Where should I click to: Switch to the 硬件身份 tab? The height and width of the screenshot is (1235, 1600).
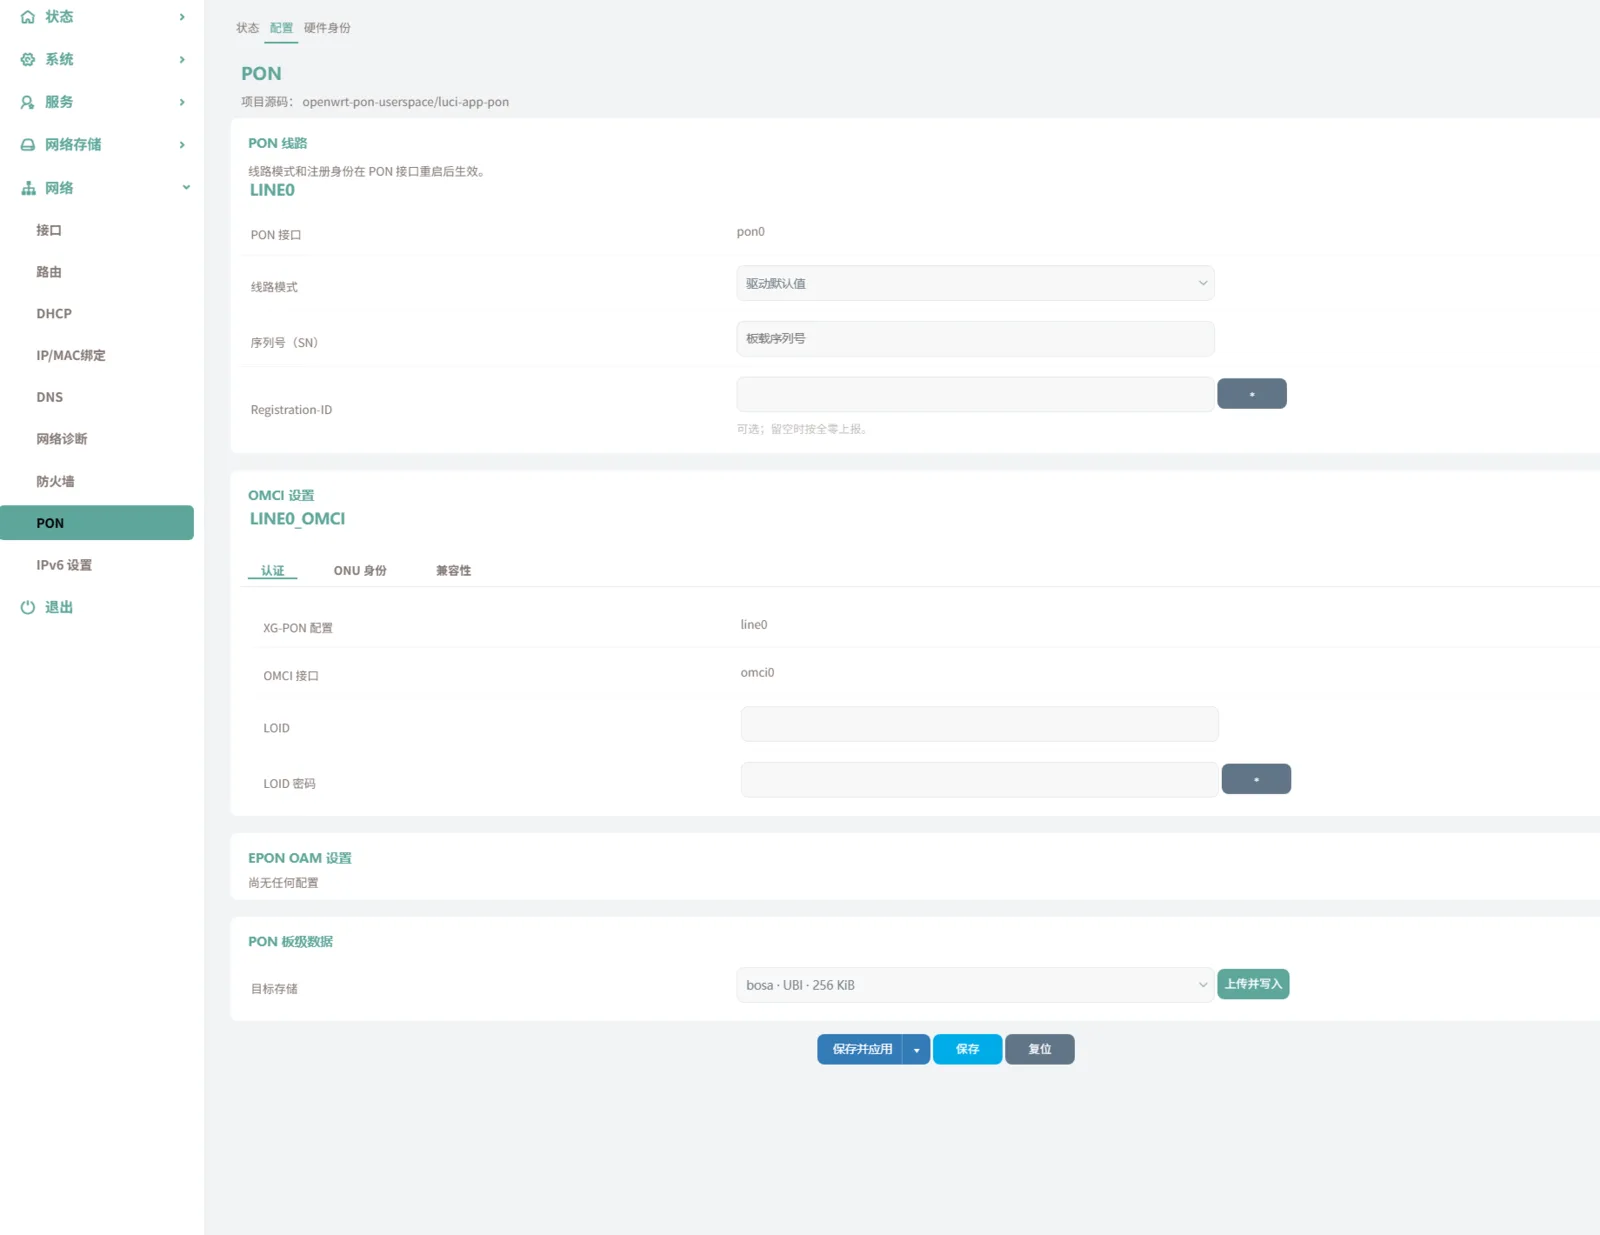point(327,28)
